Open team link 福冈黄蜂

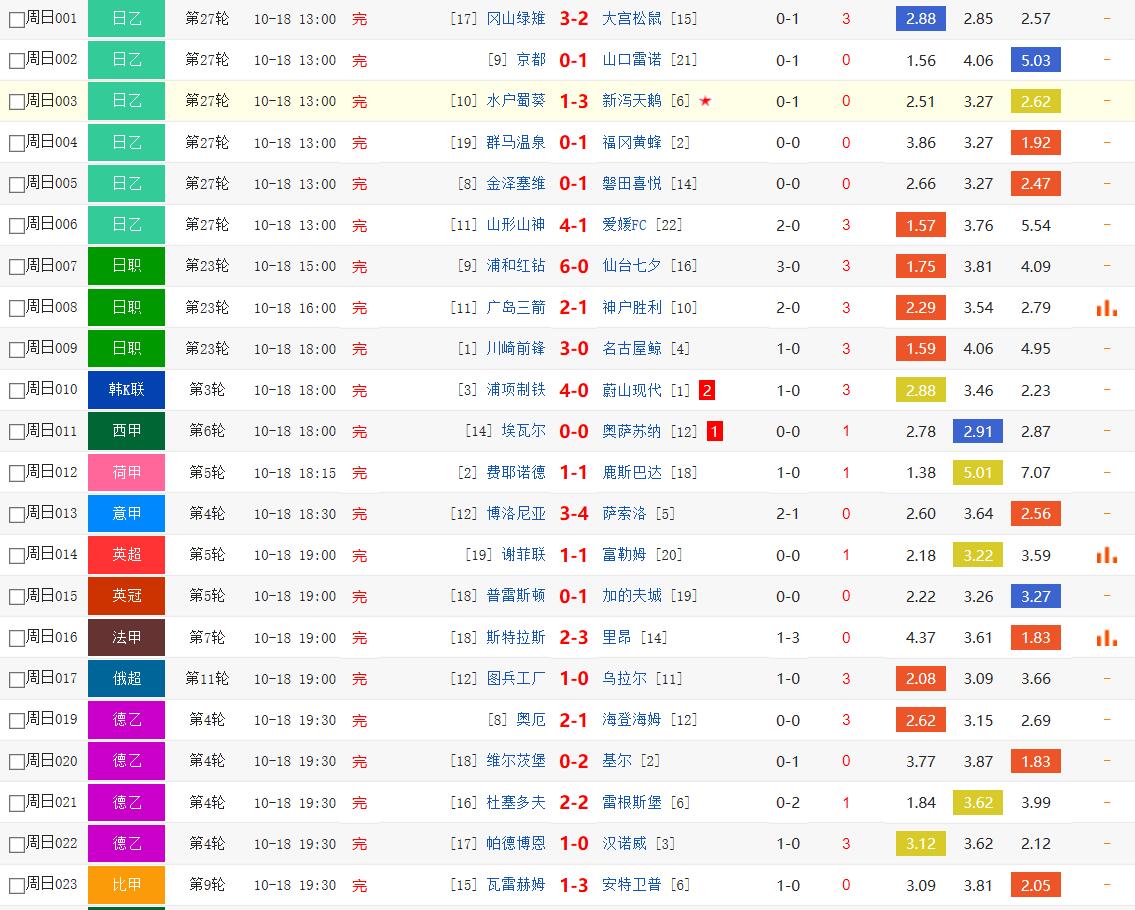tap(632, 142)
